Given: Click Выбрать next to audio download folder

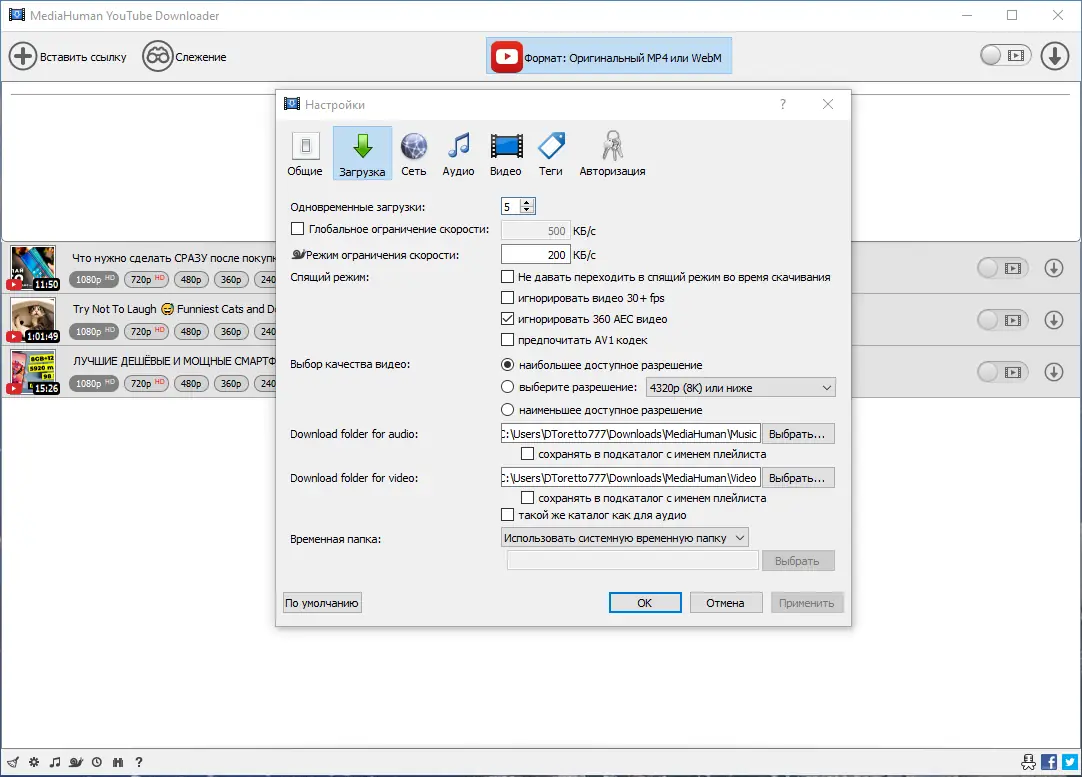Looking at the screenshot, I should [800, 433].
